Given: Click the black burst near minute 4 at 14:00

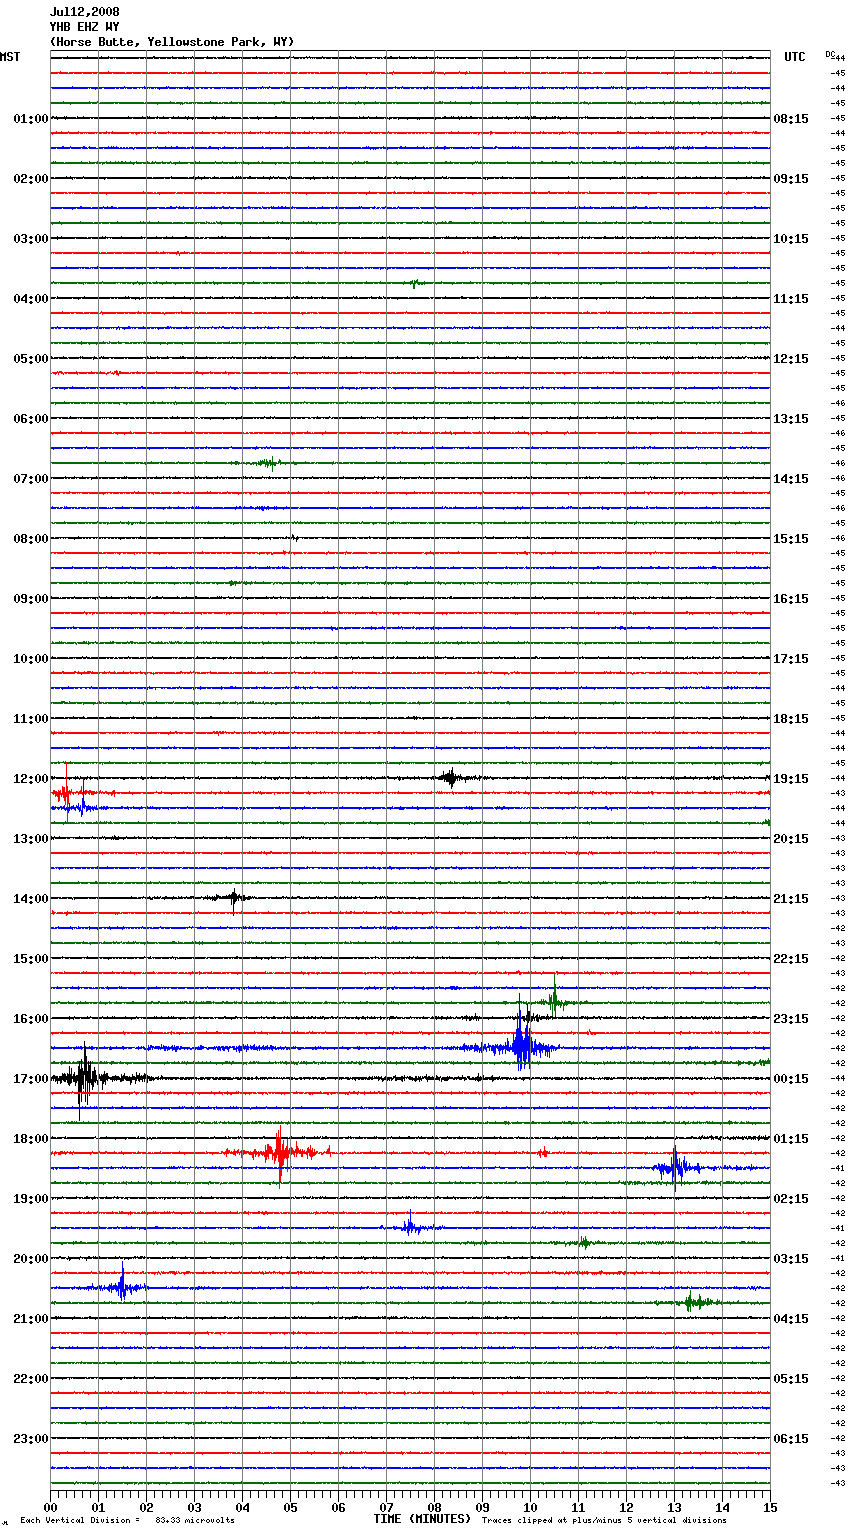Looking at the screenshot, I should tap(233, 898).
